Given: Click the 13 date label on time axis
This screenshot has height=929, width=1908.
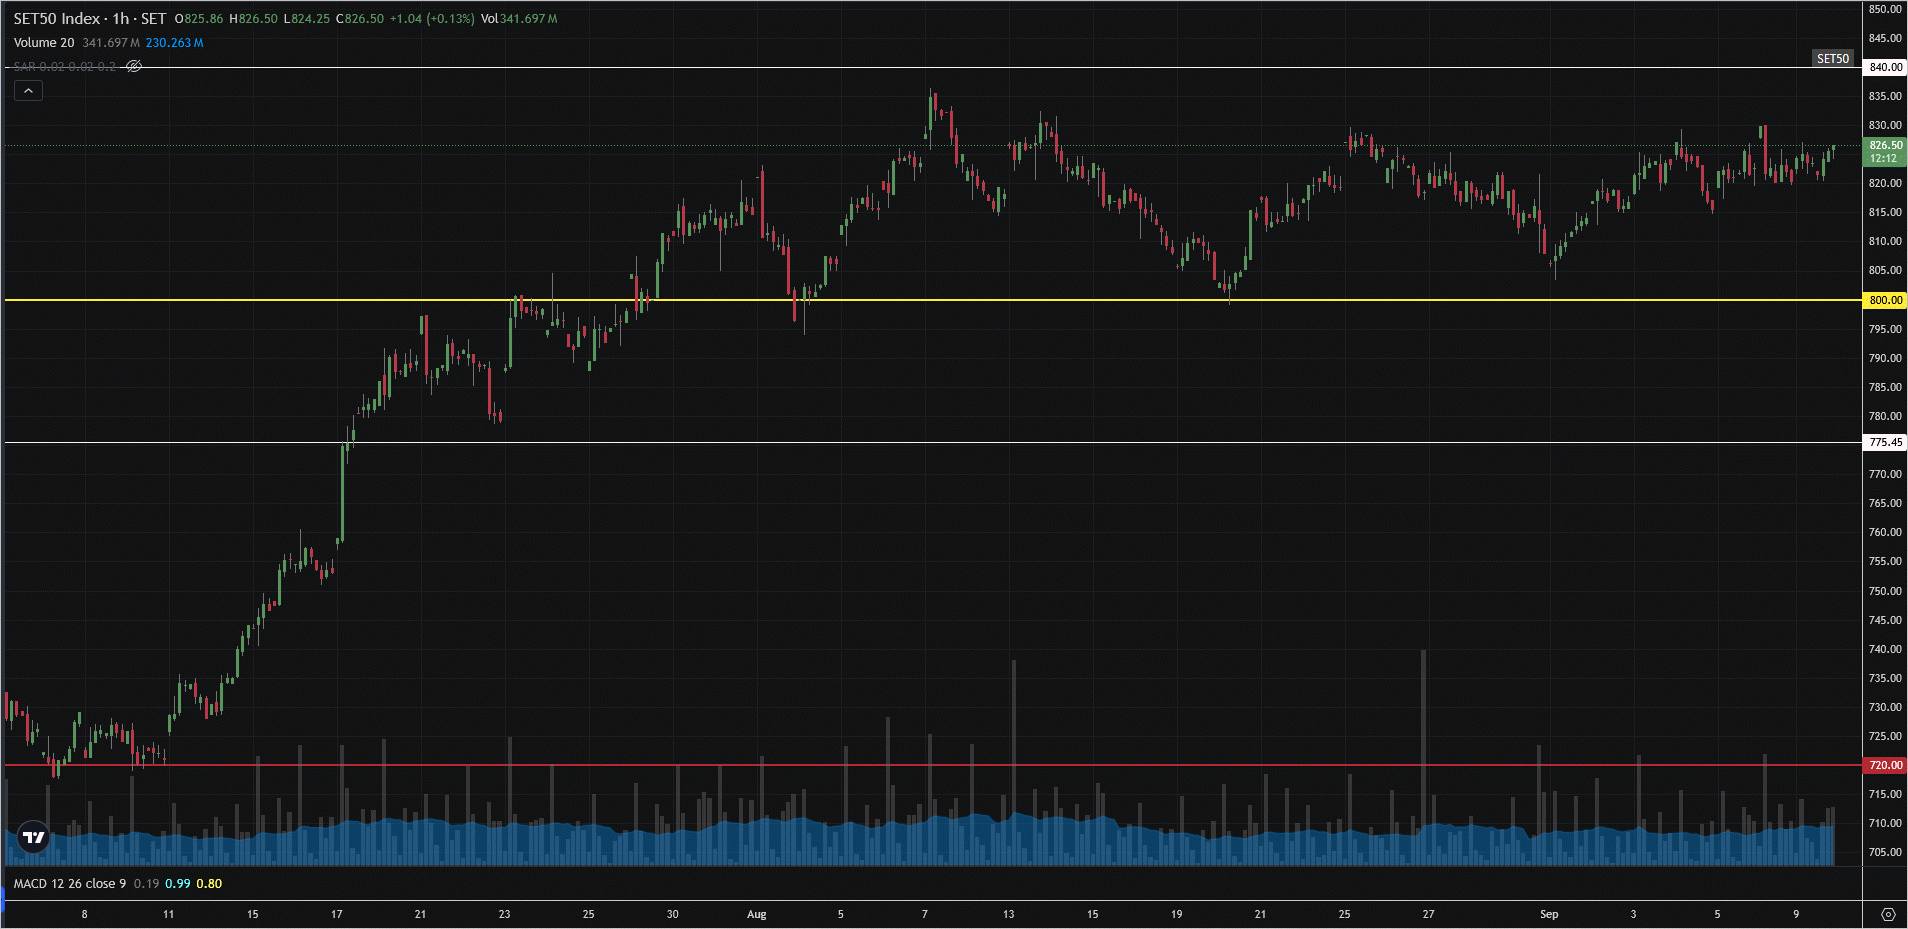Looking at the screenshot, I should 1008,914.
